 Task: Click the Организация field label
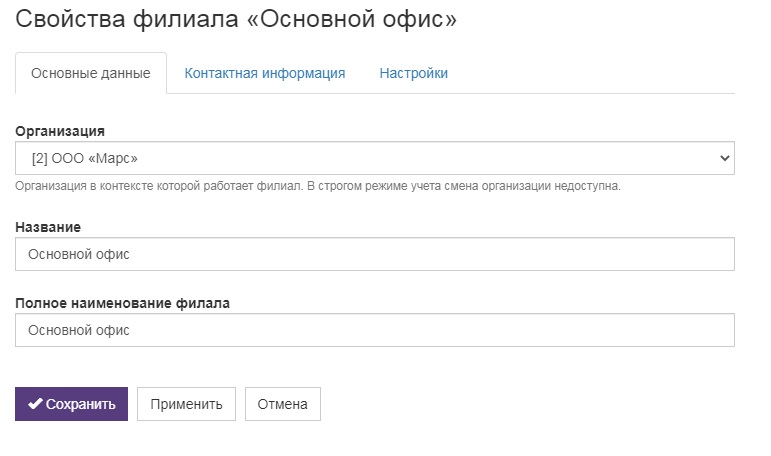pos(60,131)
